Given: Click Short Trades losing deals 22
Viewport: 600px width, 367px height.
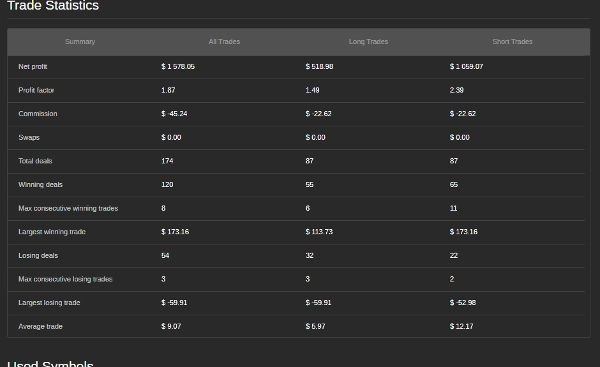Looking at the screenshot, I should [x=453, y=256].
